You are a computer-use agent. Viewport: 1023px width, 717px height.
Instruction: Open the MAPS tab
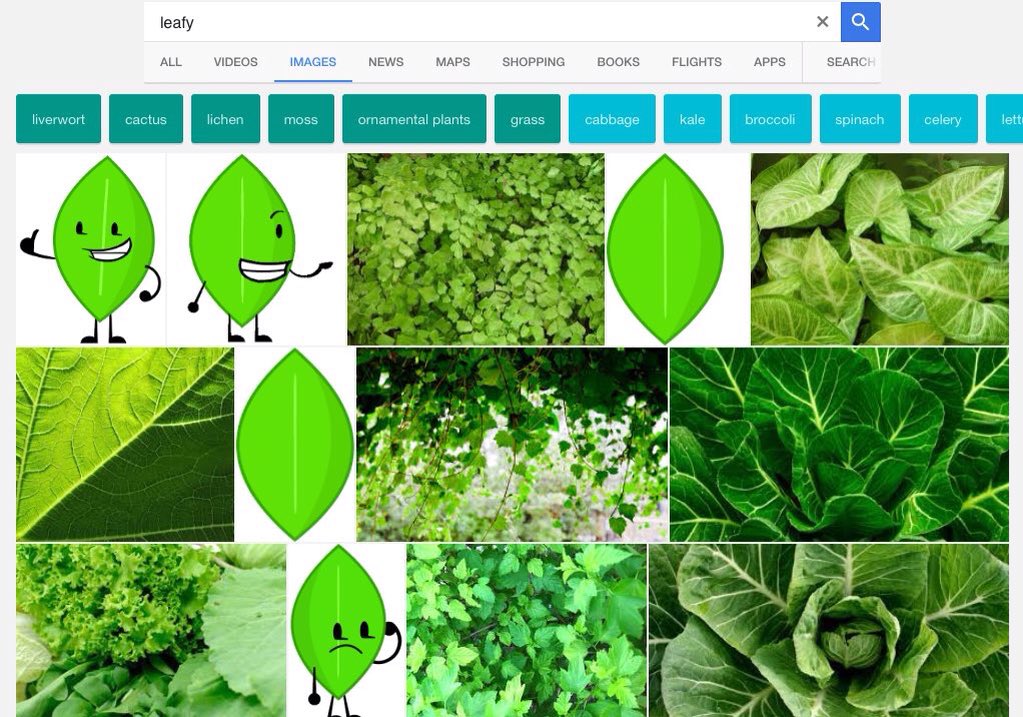point(453,62)
